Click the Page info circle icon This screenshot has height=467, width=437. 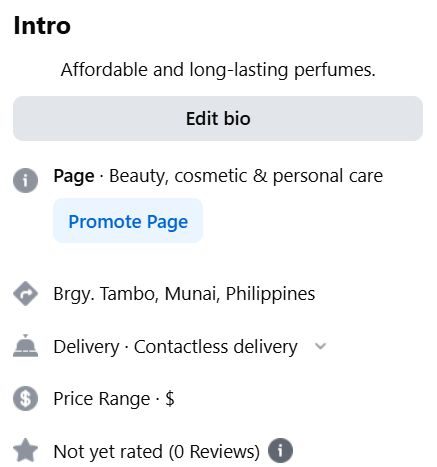(x=25, y=180)
